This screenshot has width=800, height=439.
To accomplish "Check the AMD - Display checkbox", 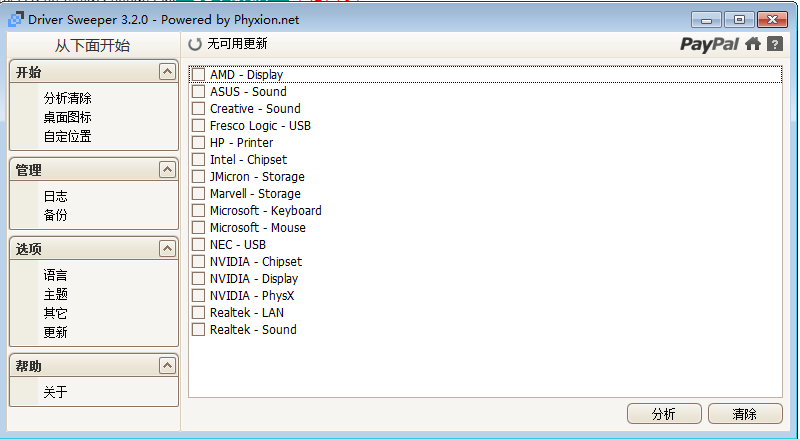I will [198, 75].
